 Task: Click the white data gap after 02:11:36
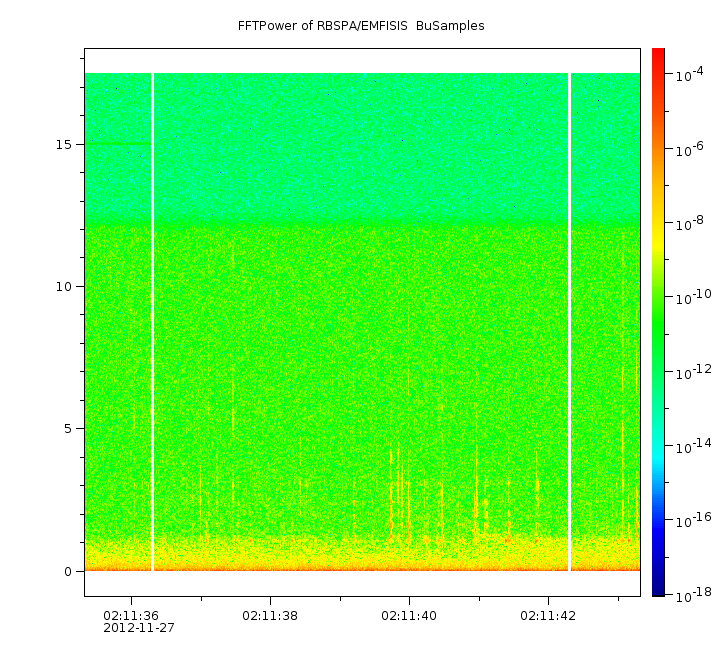152,320
